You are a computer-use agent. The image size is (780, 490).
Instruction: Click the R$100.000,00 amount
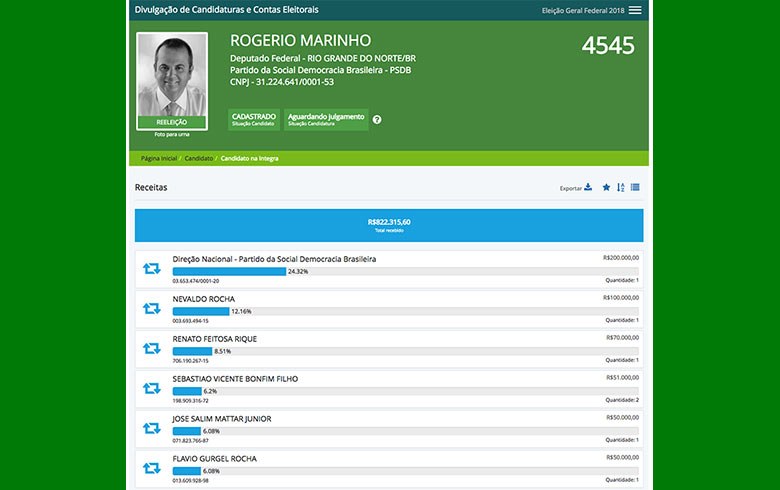click(621, 297)
